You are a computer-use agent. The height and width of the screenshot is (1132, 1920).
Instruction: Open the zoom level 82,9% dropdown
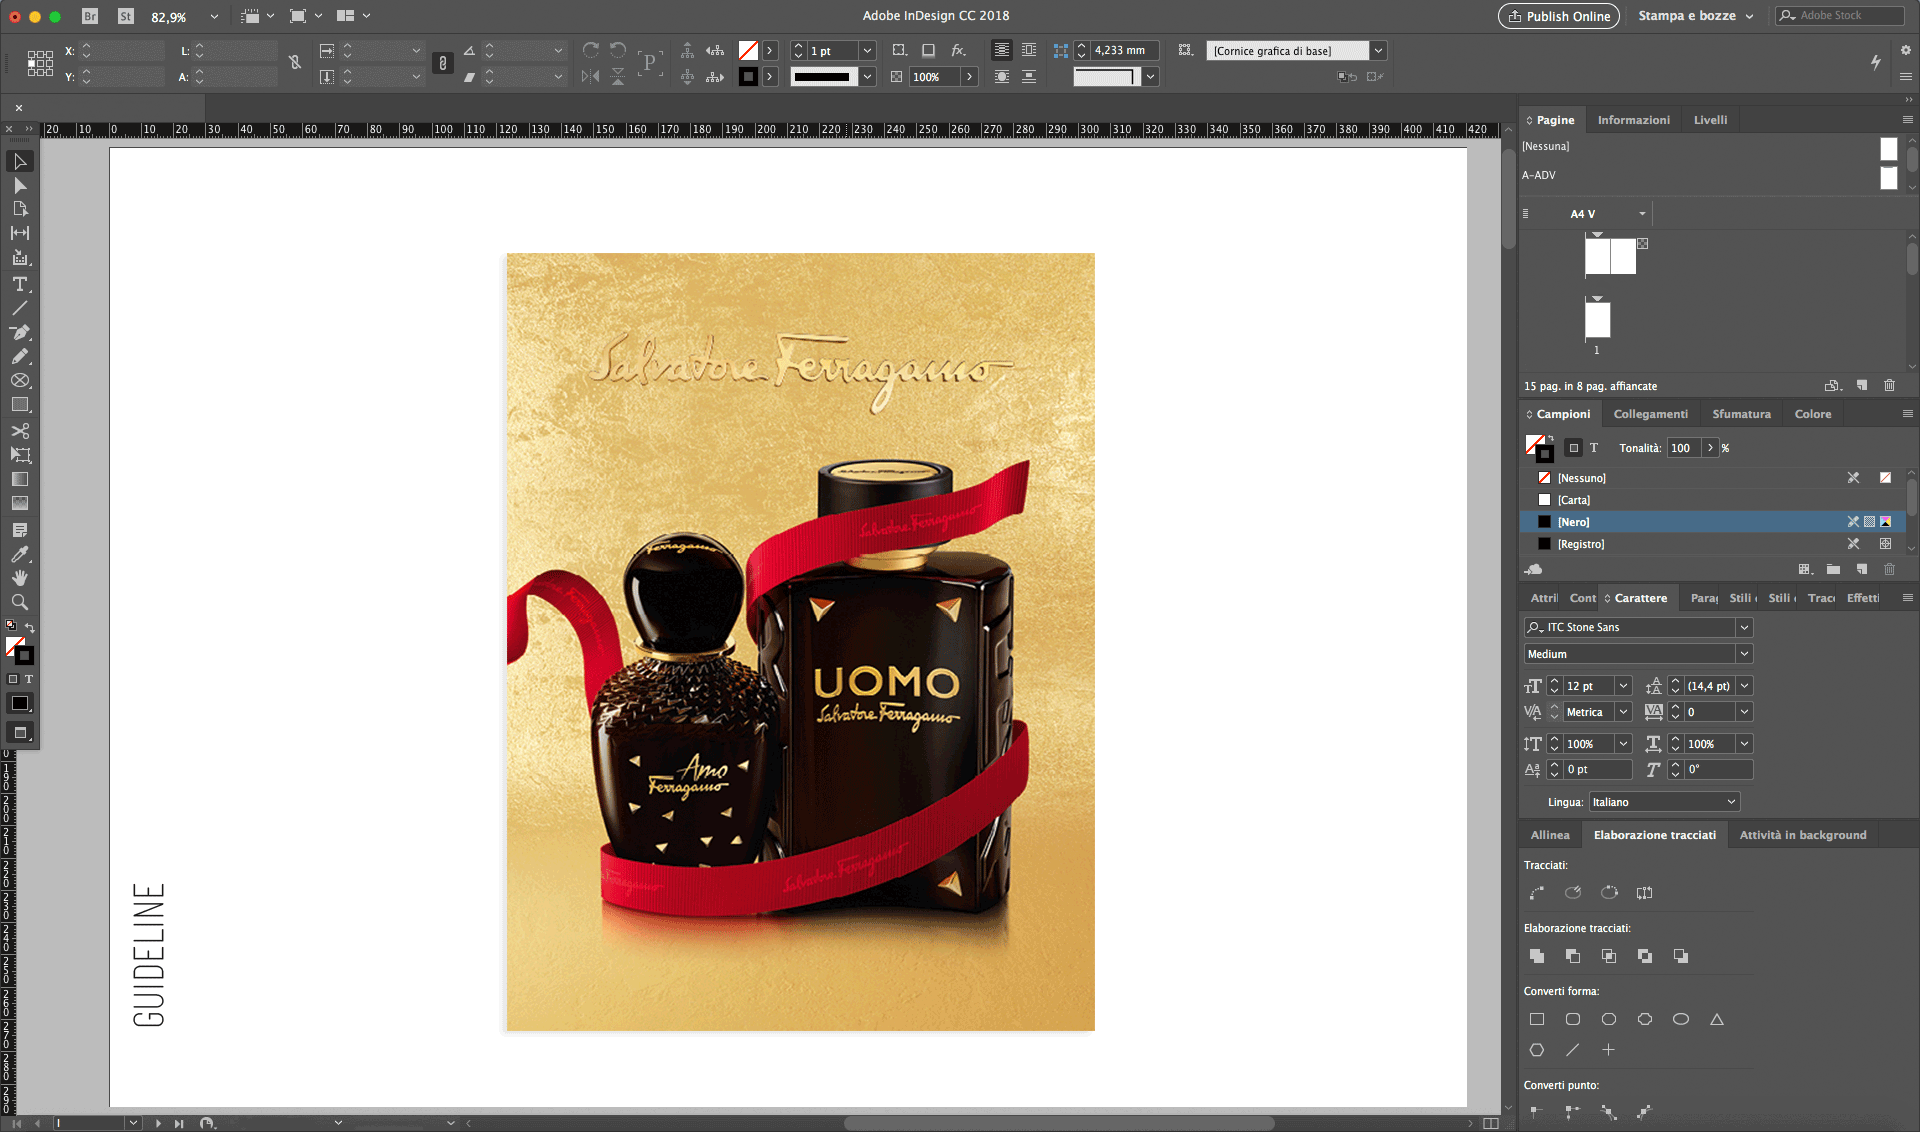(x=213, y=16)
